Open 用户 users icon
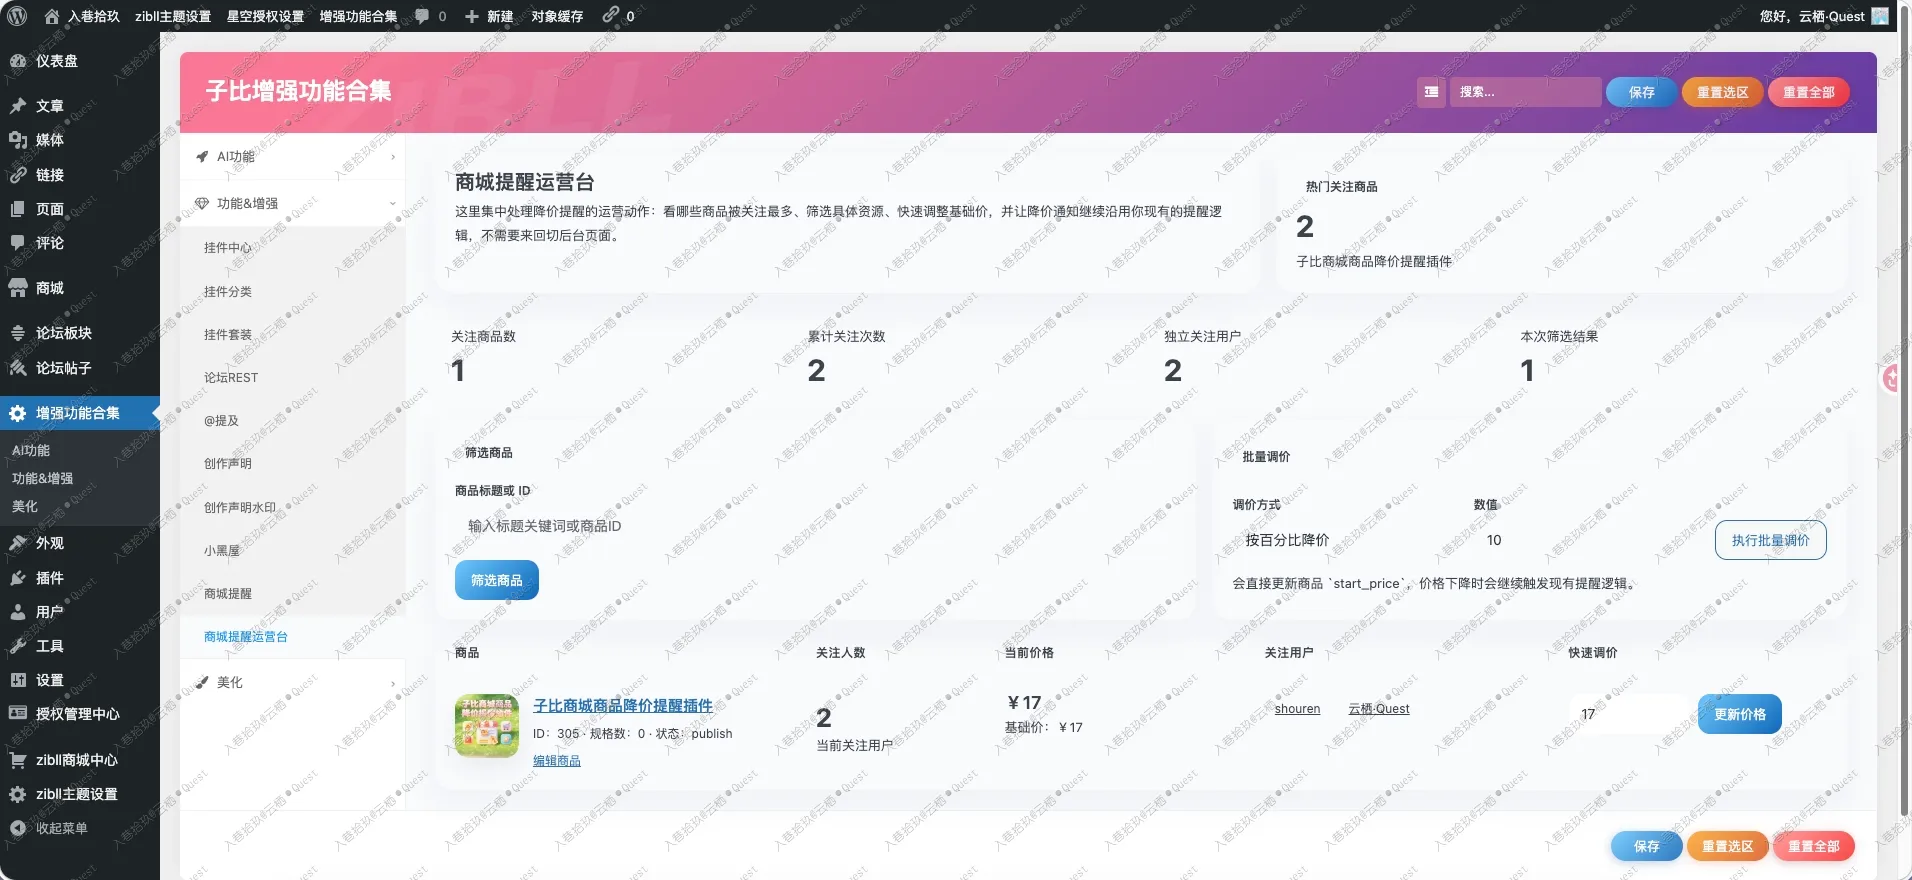1912x880 pixels. point(18,612)
